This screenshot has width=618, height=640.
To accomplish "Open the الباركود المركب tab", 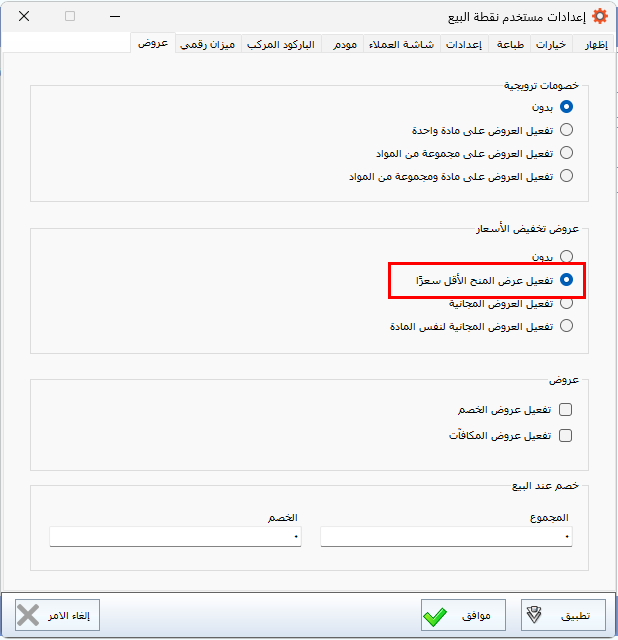I will click(281, 45).
